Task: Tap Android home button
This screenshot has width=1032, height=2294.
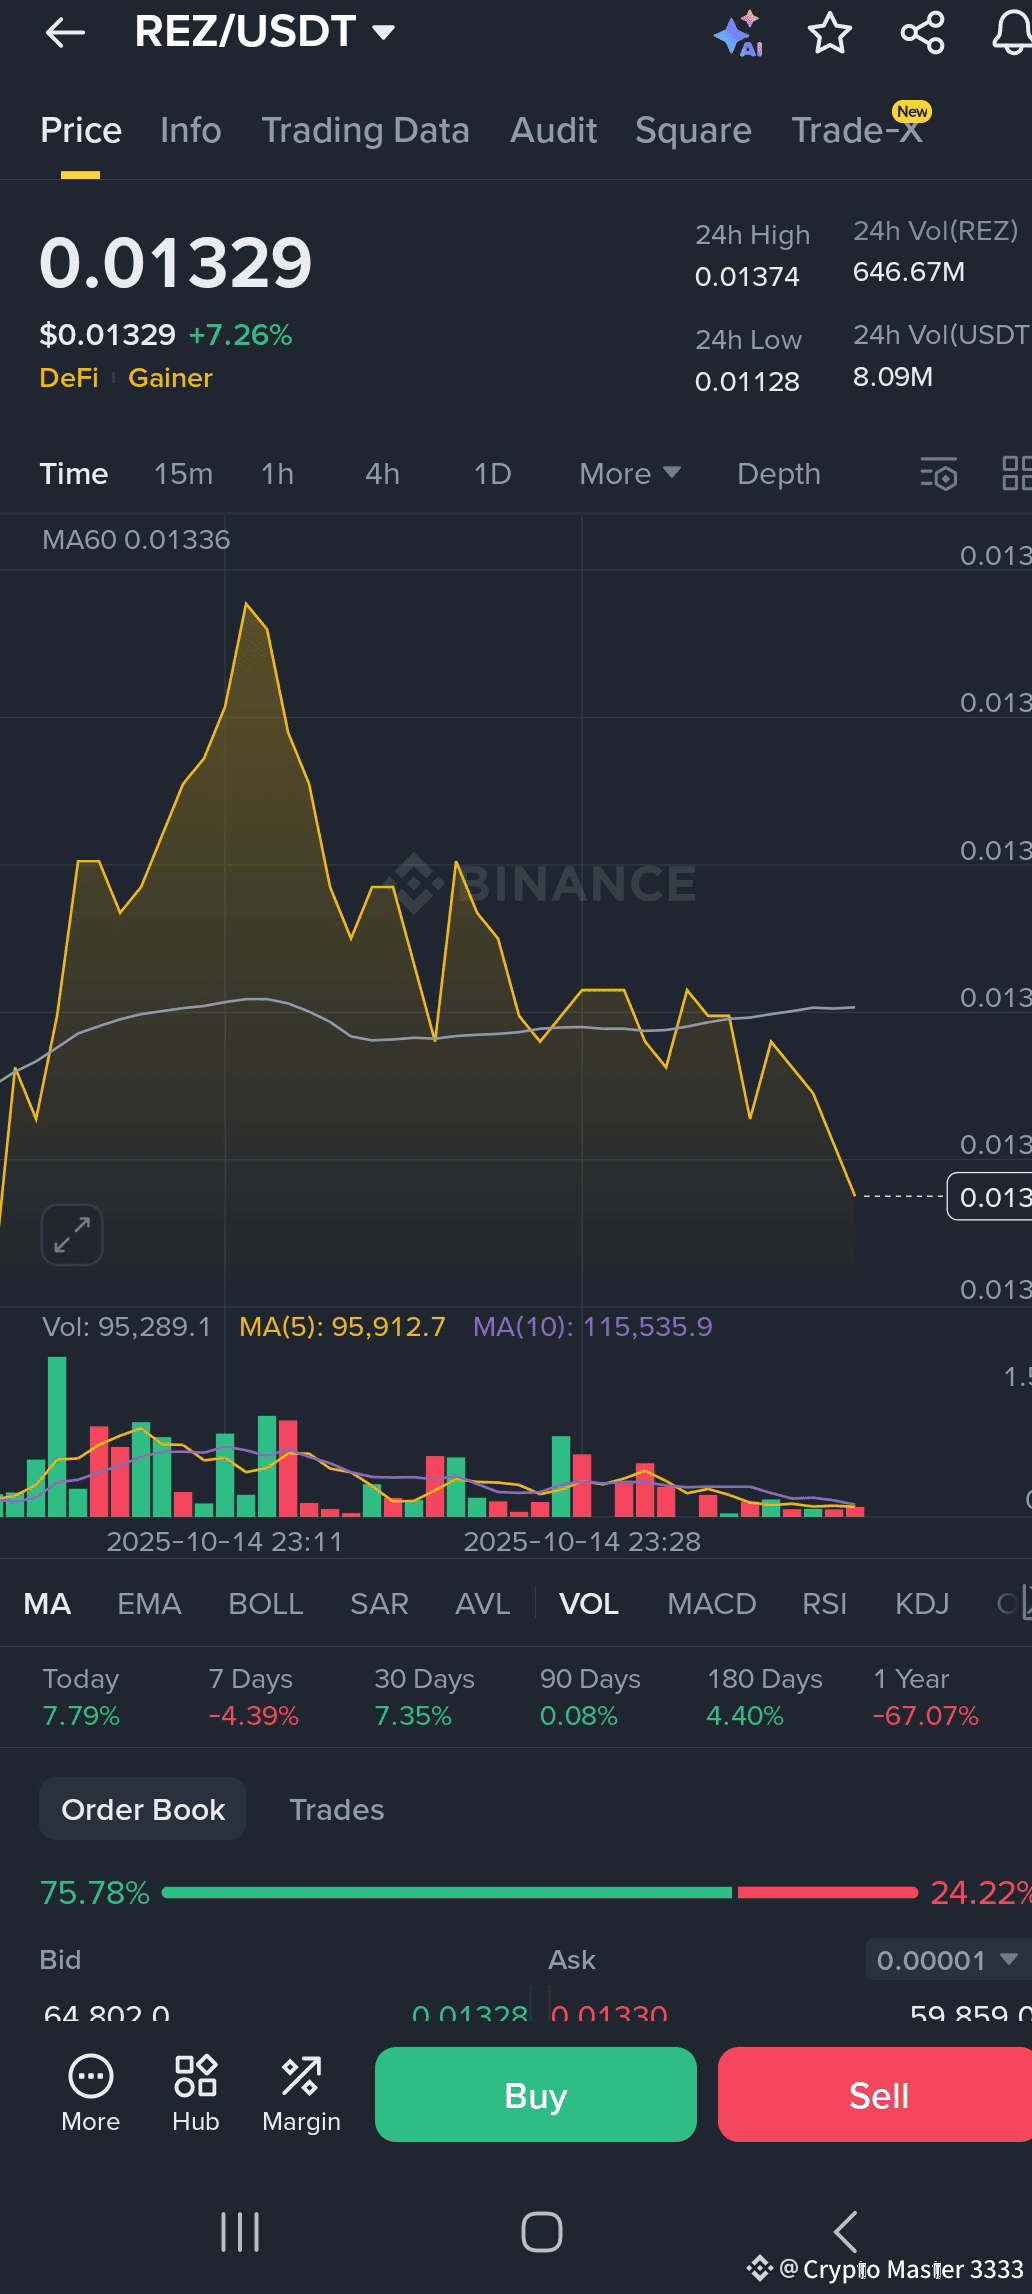Action: 541,2231
